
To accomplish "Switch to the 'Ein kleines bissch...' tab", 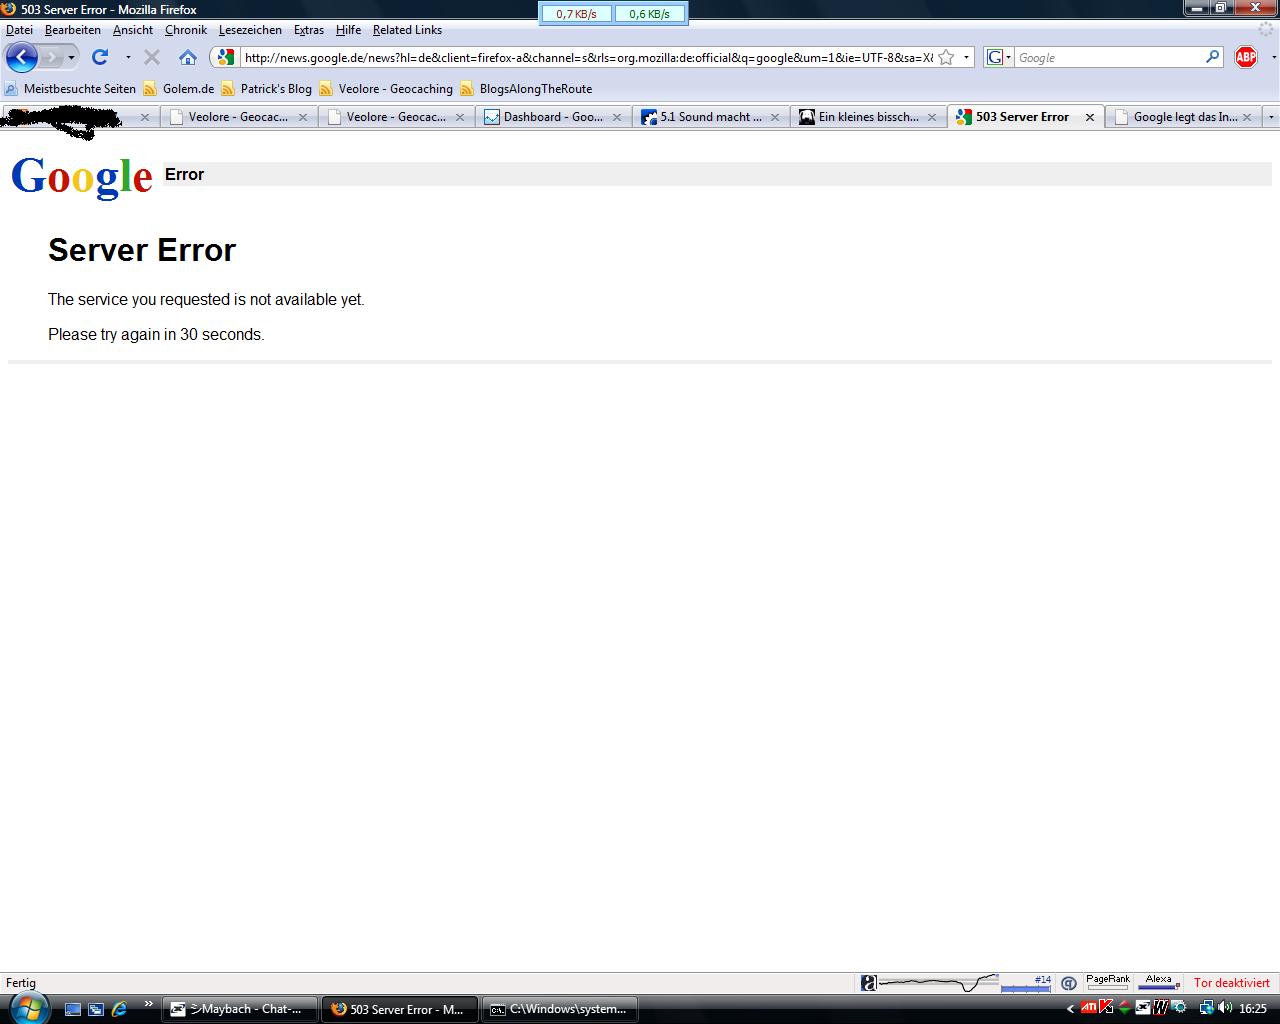I will click(x=868, y=117).
